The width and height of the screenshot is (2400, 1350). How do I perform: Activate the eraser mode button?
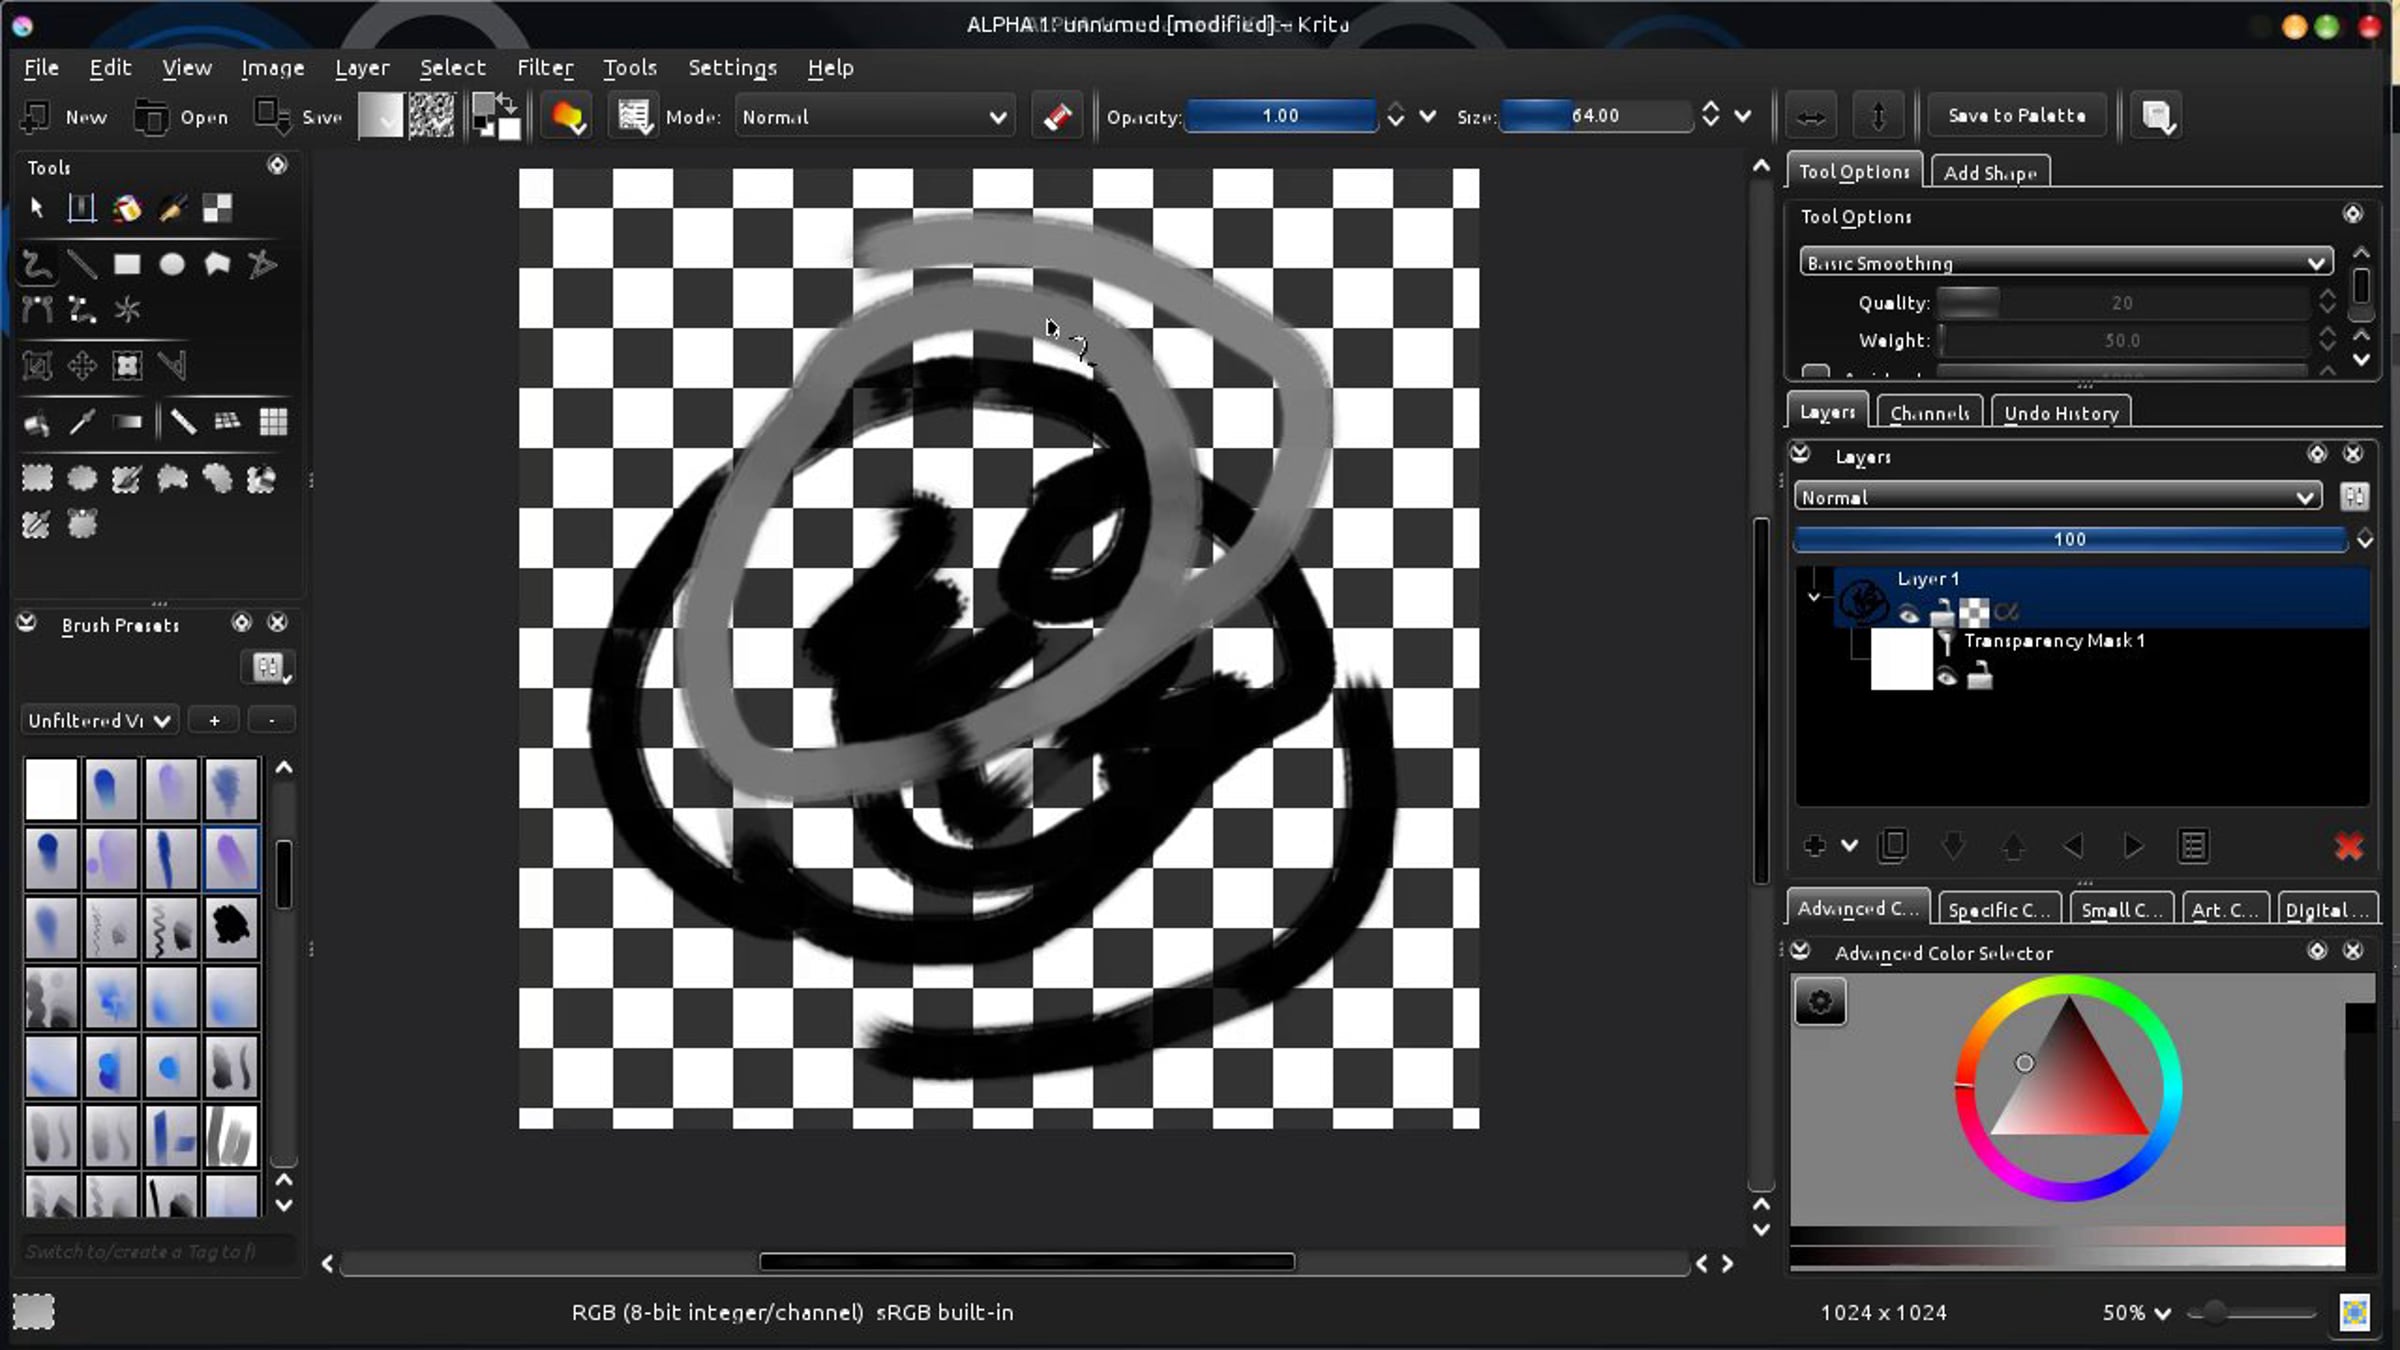click(1057, 117)
